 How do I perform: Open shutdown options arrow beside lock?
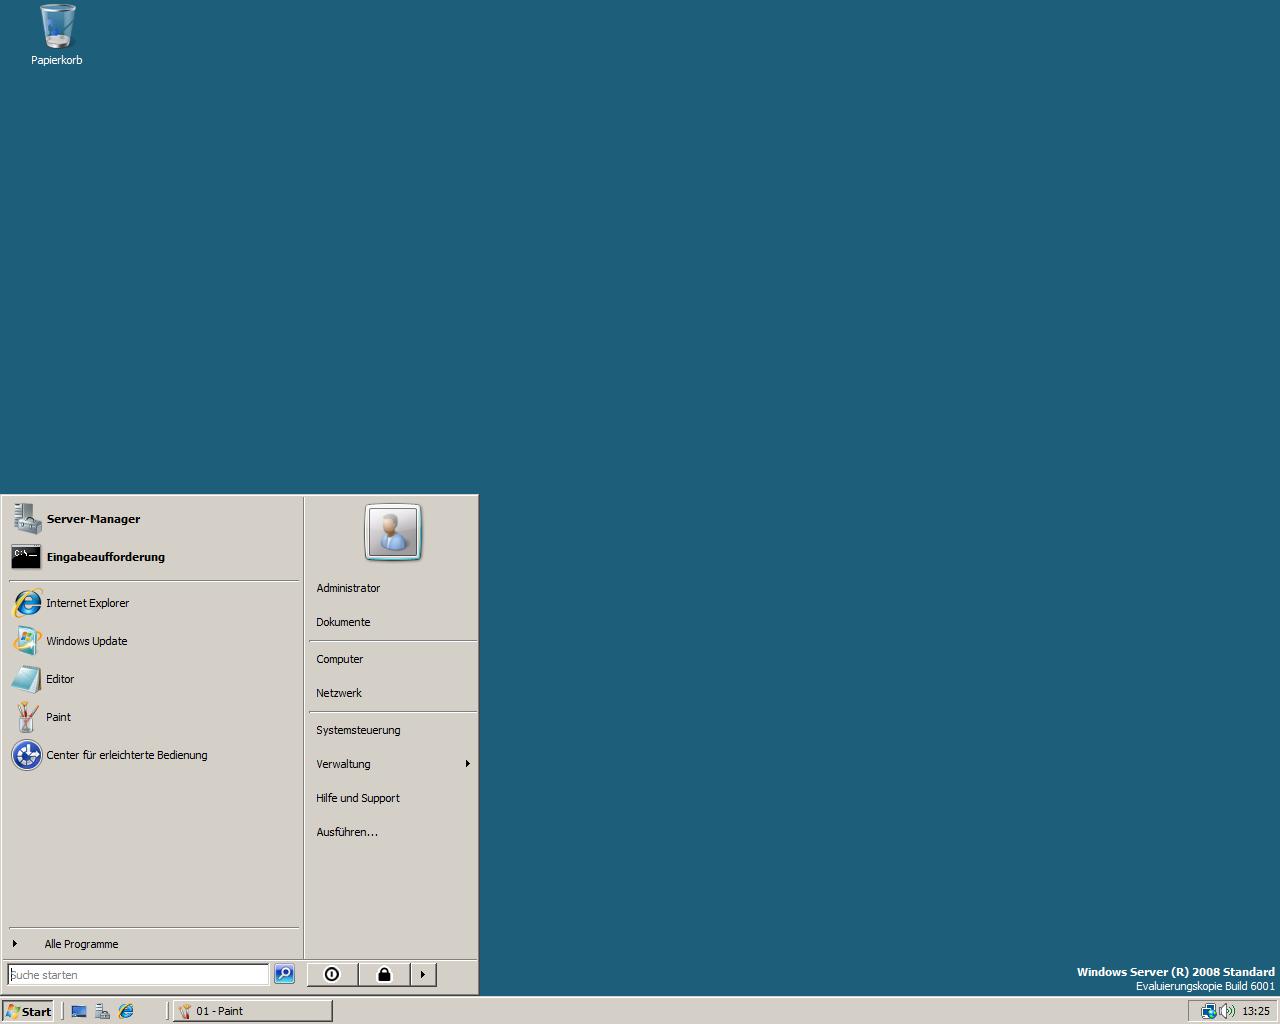click(x=423, y=974)
